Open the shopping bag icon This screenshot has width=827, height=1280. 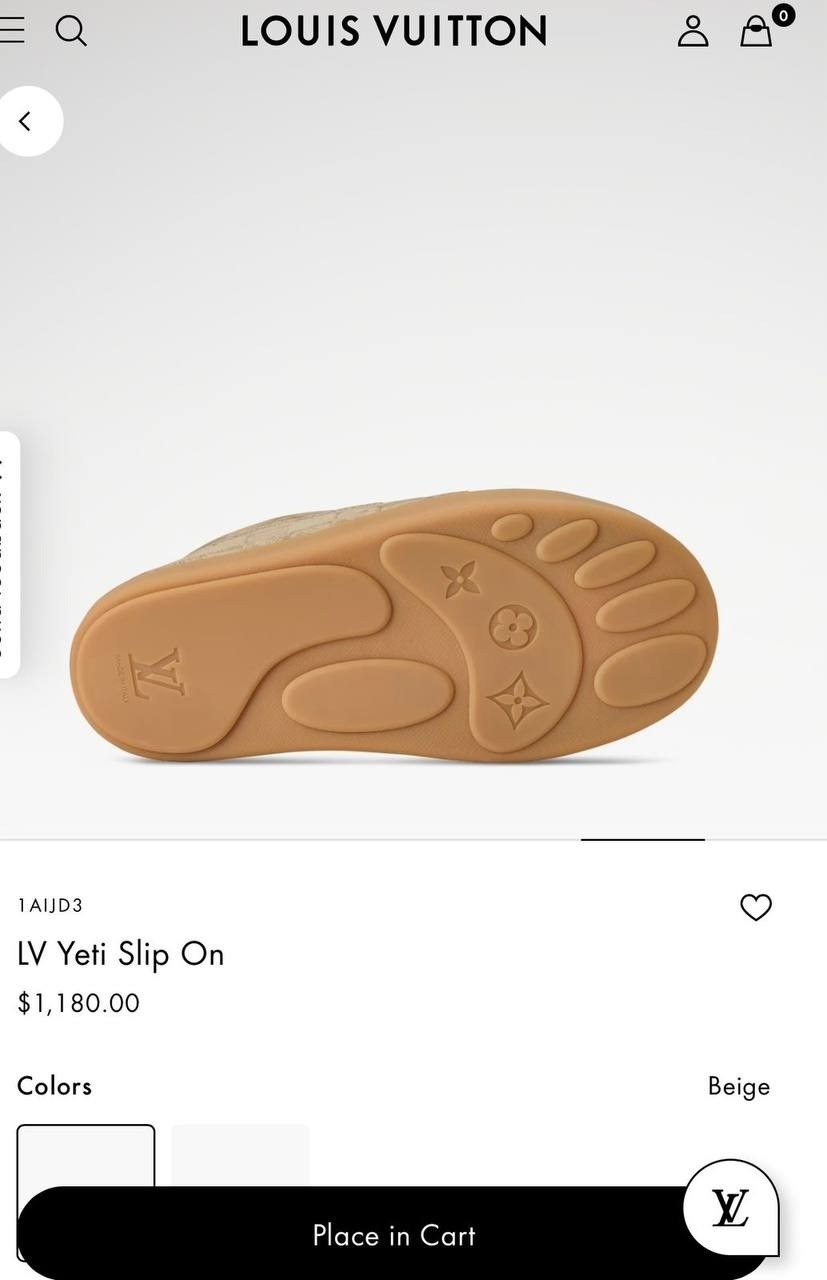(756, 33)
